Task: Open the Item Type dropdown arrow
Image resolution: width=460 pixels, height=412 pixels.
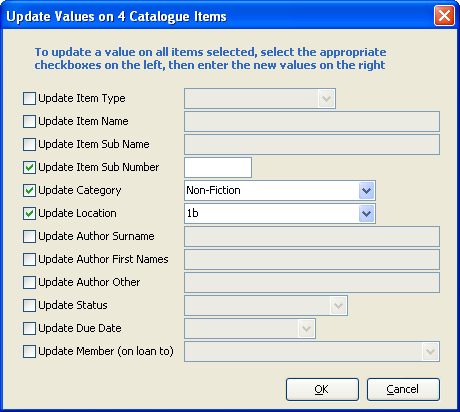Action: 326,98
